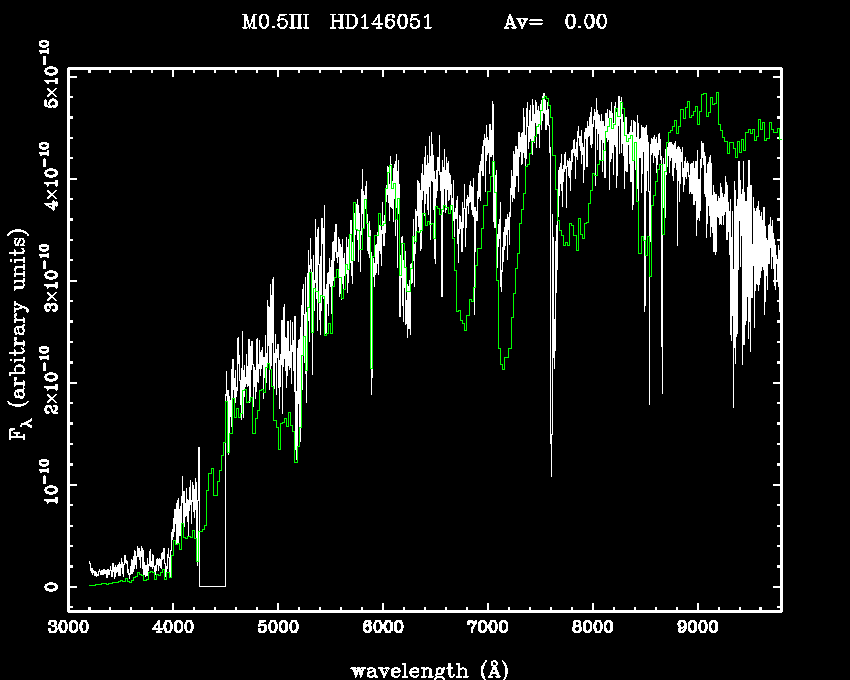Click the 4000 x-axis tick label
Image resolution: width=850 pixels, height=680 pixels.
172,628
